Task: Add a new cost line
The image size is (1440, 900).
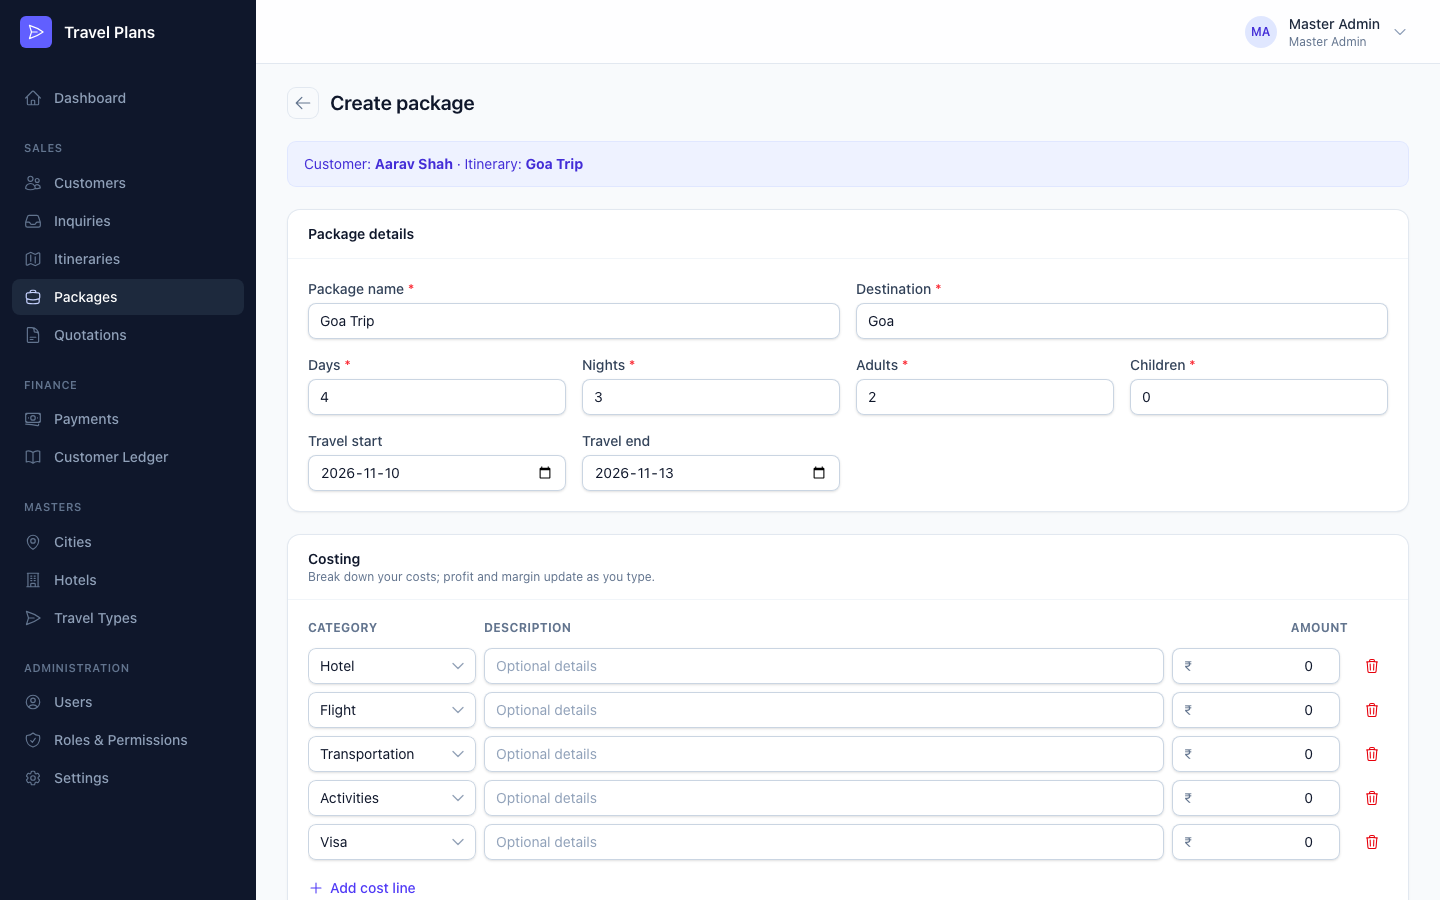Action: (x=362, y=888)
